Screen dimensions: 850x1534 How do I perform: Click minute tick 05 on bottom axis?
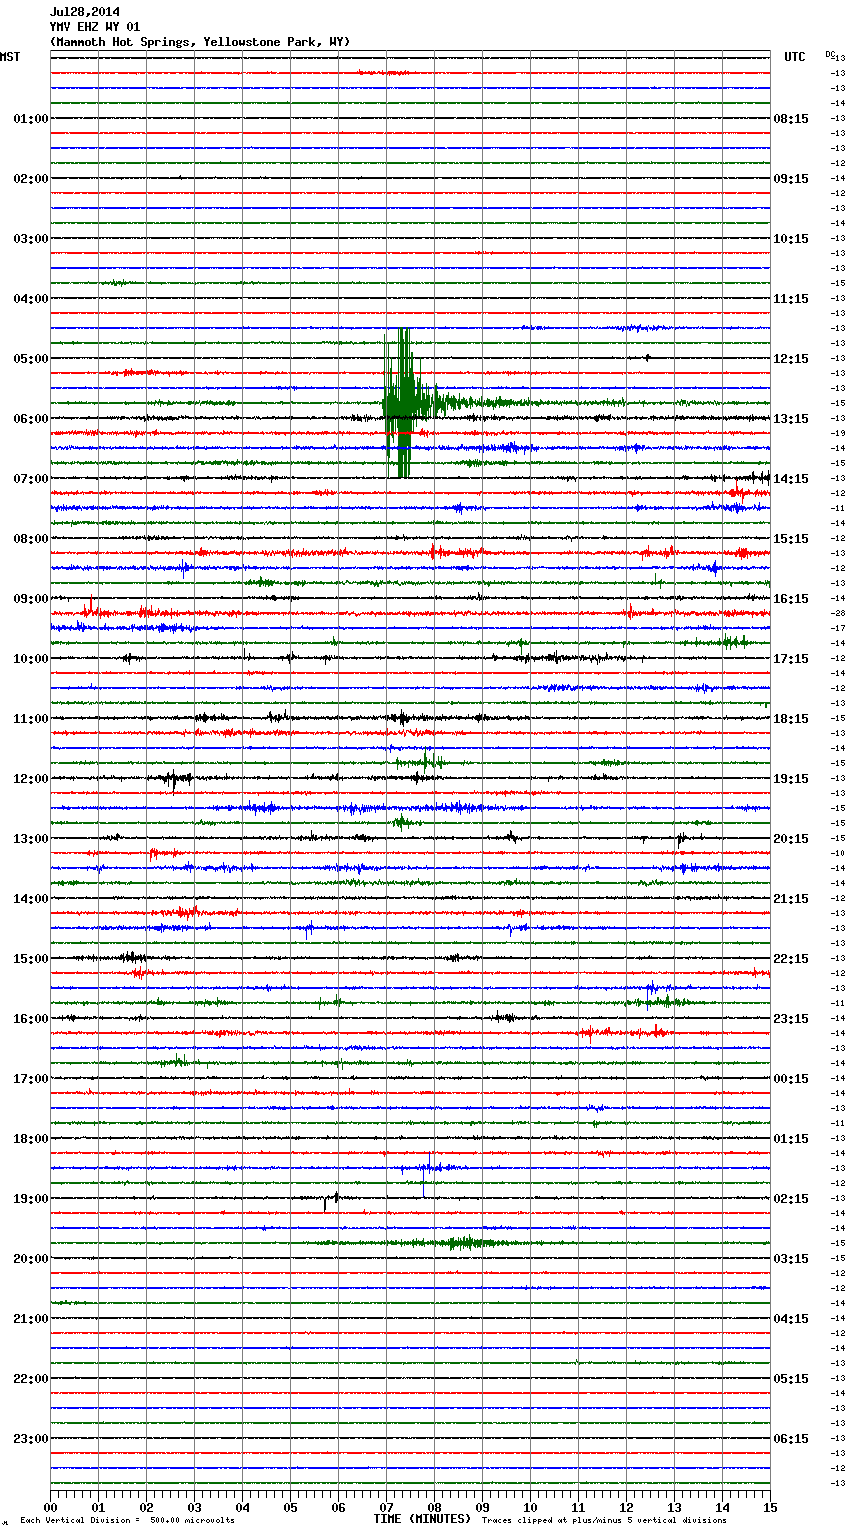(290, 1507)
